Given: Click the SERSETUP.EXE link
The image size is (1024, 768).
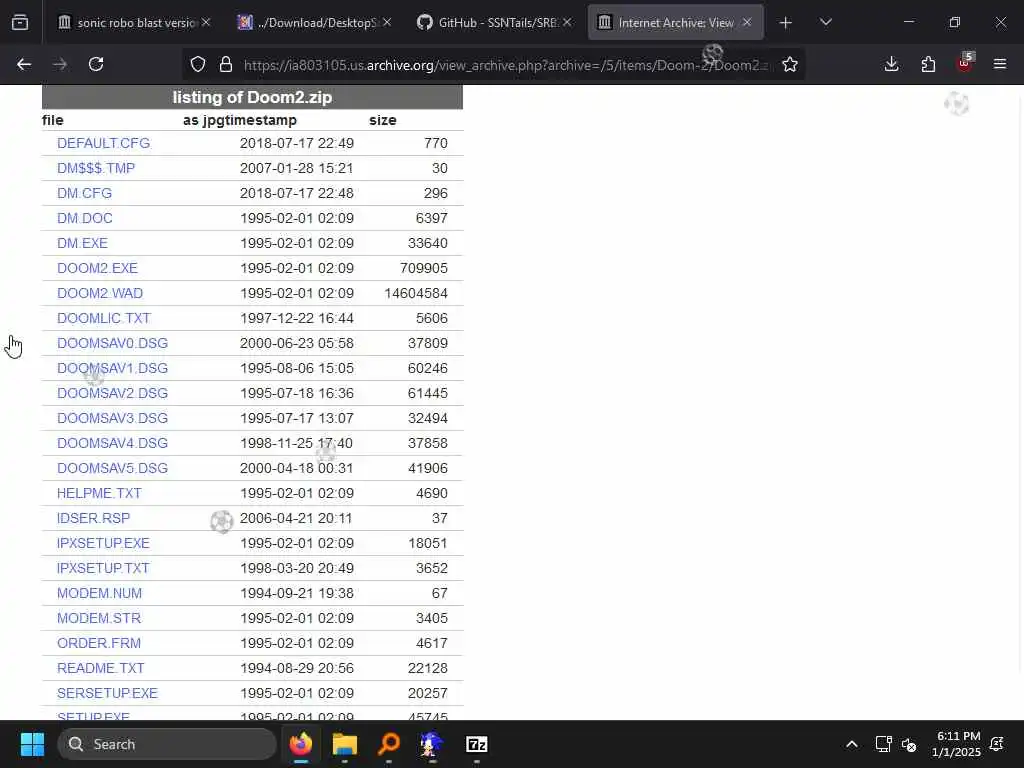Looking at the screenshot, I should click(x=107, y=693).
